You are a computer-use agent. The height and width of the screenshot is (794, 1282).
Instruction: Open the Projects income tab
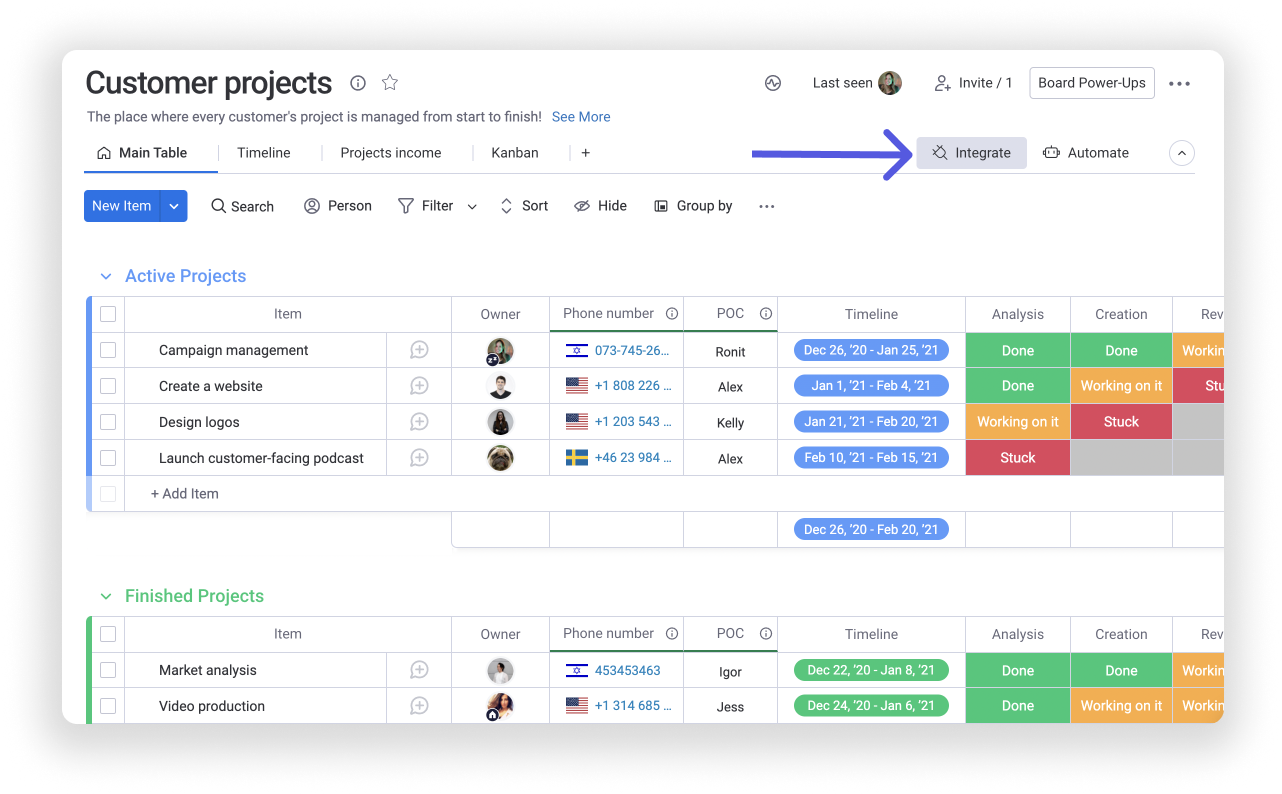(390, 152)
